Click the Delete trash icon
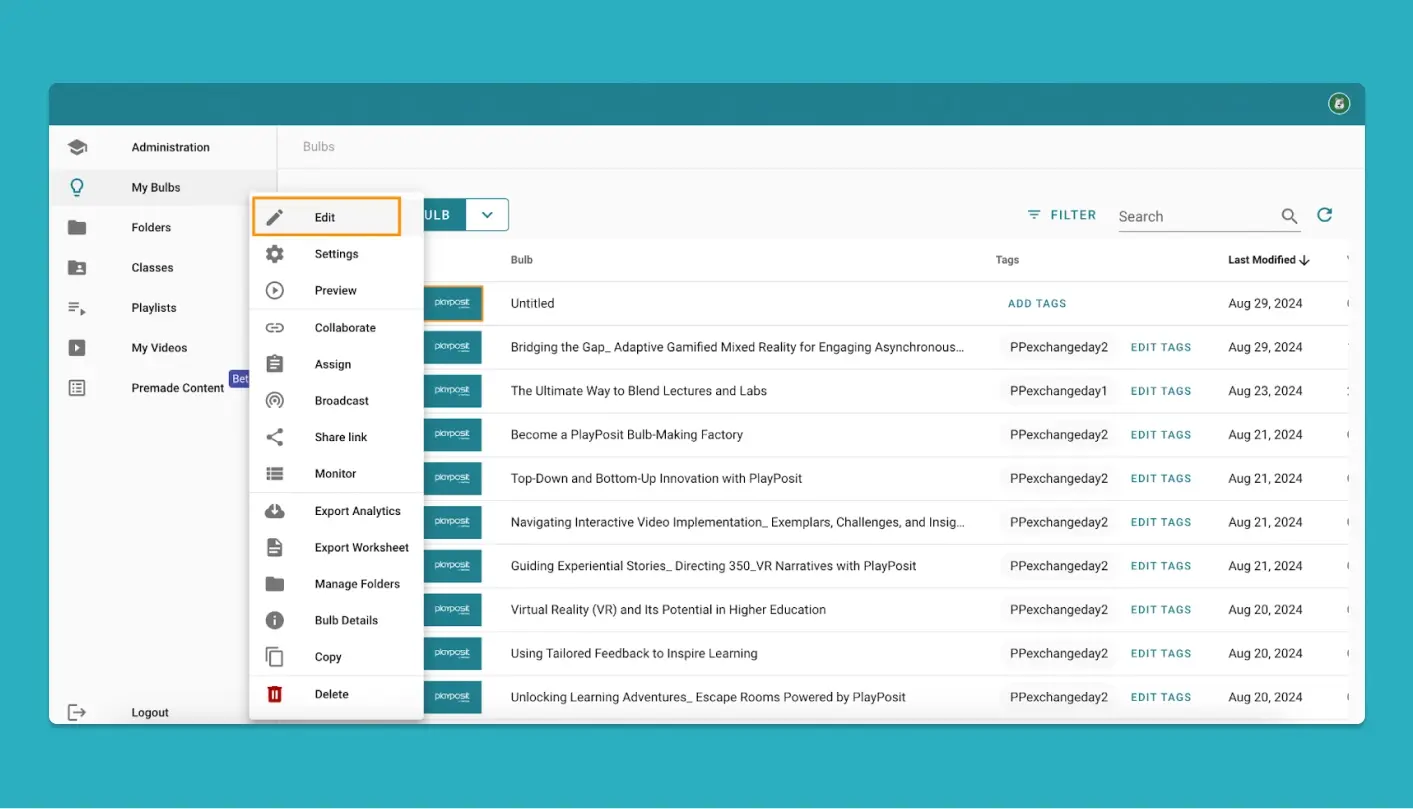The height and width of the screenshot is (809, 1413). click(275, 693)
